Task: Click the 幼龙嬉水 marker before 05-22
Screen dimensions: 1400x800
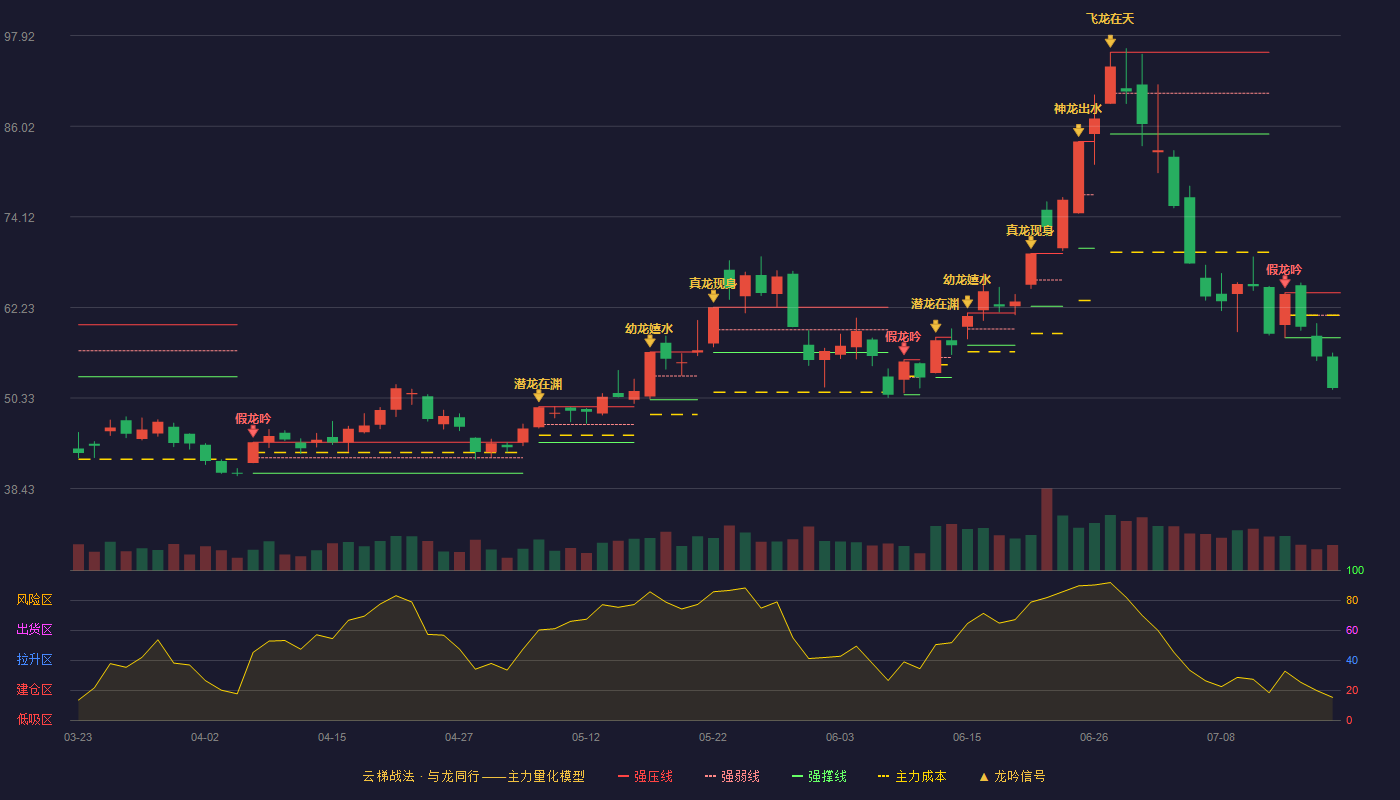Action: (650, 341)
